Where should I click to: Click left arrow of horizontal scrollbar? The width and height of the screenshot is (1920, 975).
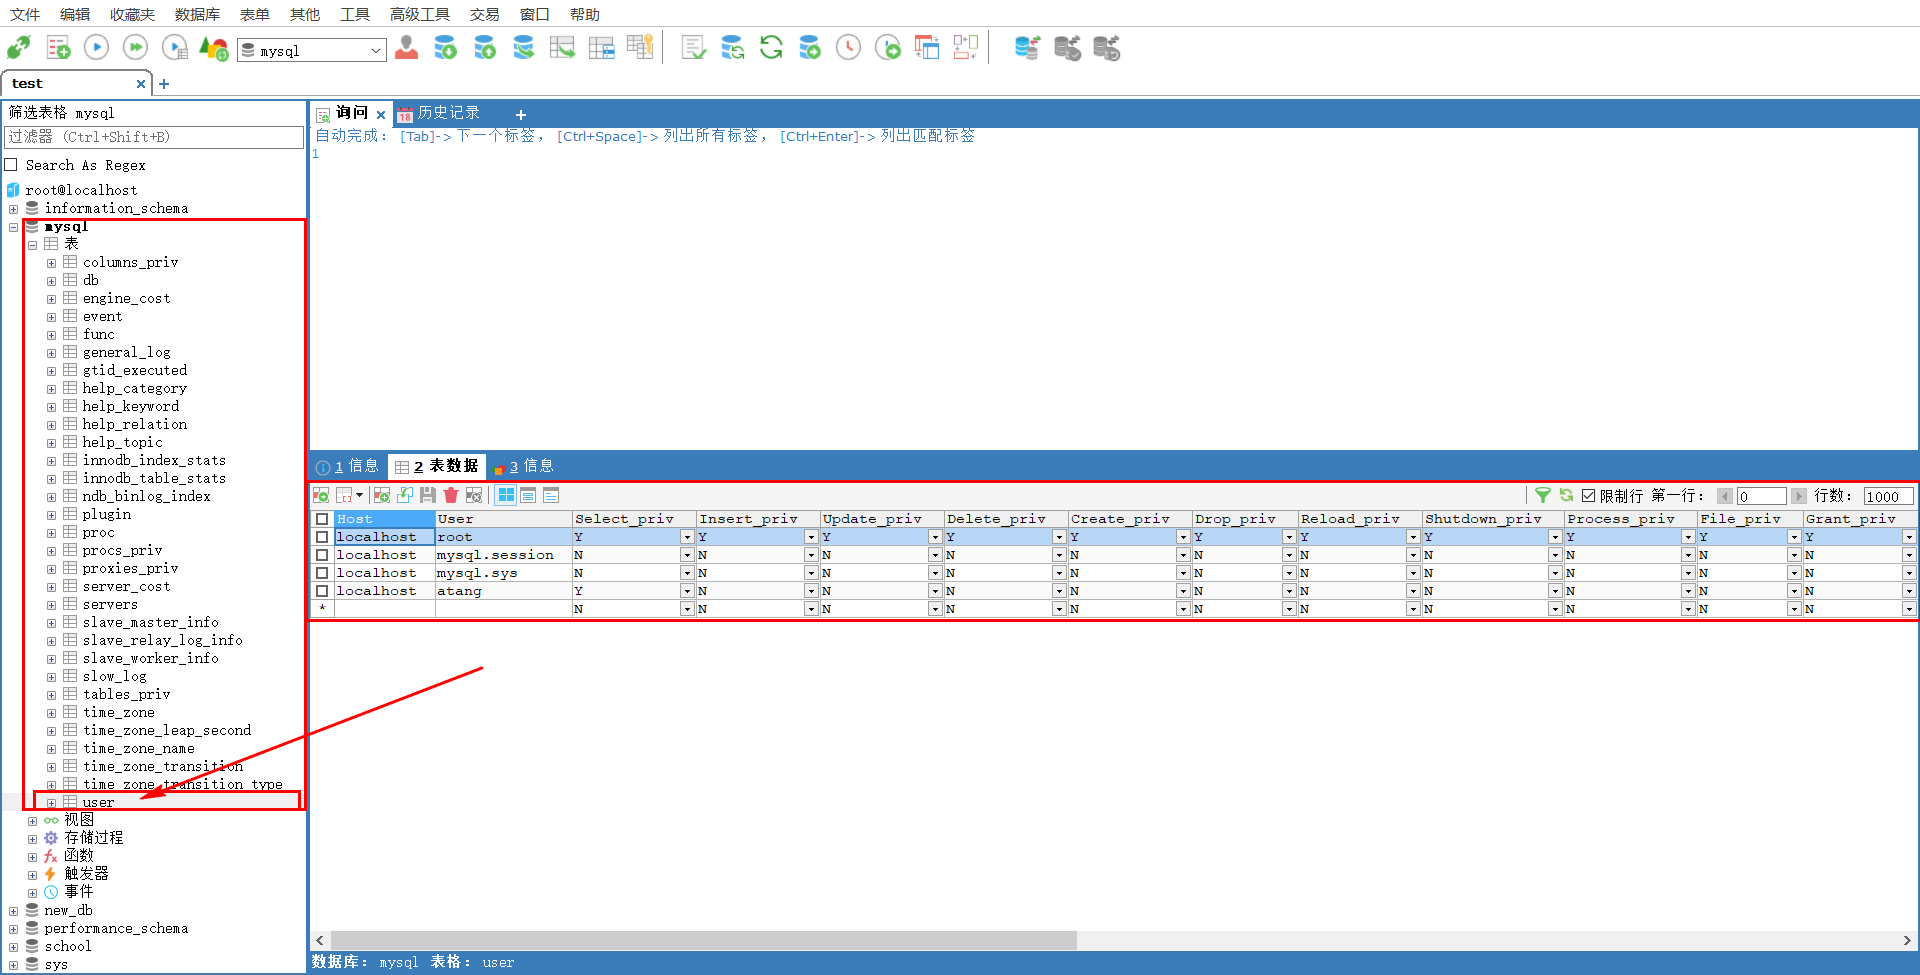pos(320,940)
